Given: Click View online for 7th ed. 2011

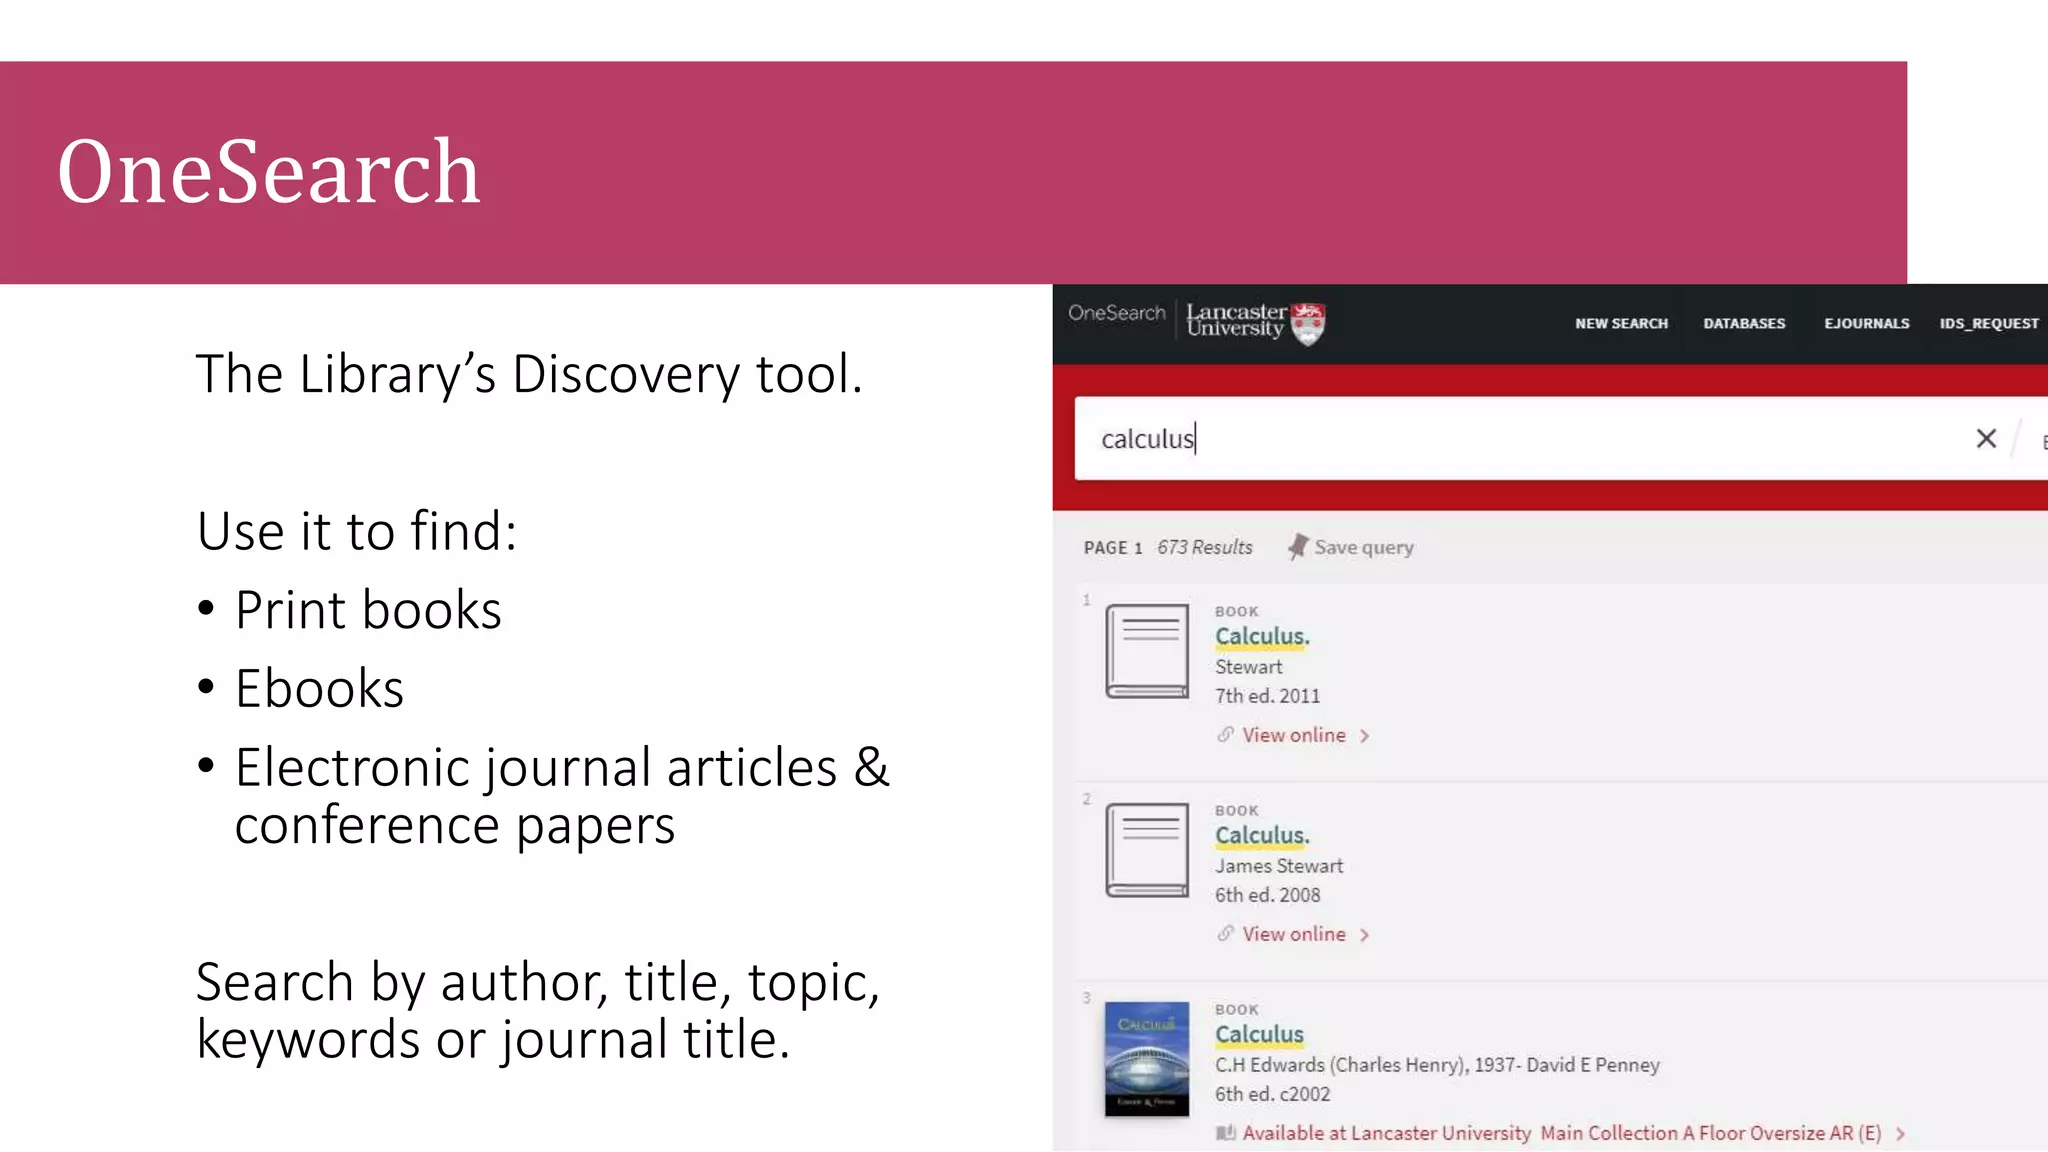Looking at the screenshot, I should pos(1294,735).
